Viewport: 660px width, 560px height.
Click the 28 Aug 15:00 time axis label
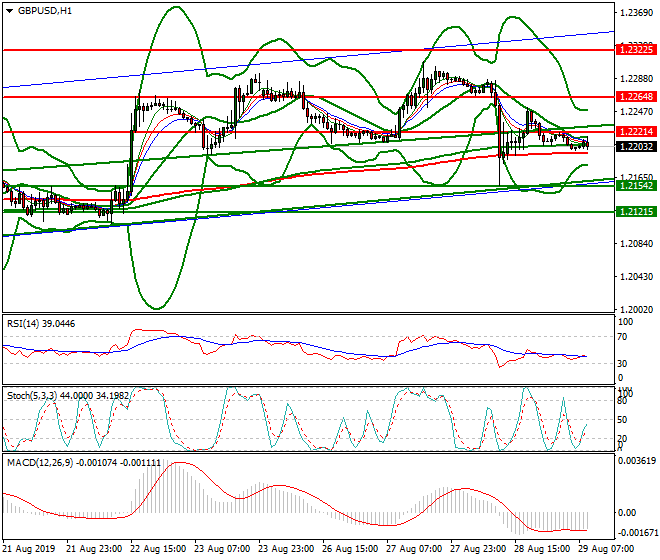[542, 549]
